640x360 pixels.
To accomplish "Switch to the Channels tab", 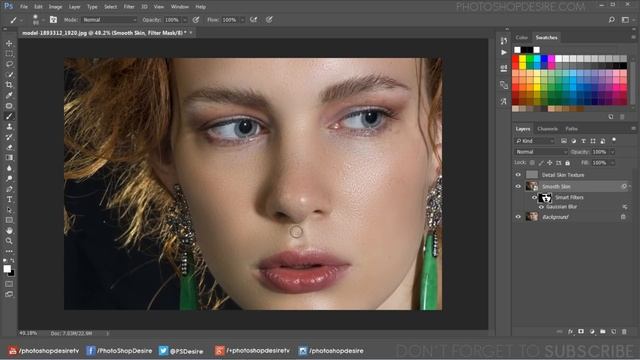I will [x=547, y=129].
